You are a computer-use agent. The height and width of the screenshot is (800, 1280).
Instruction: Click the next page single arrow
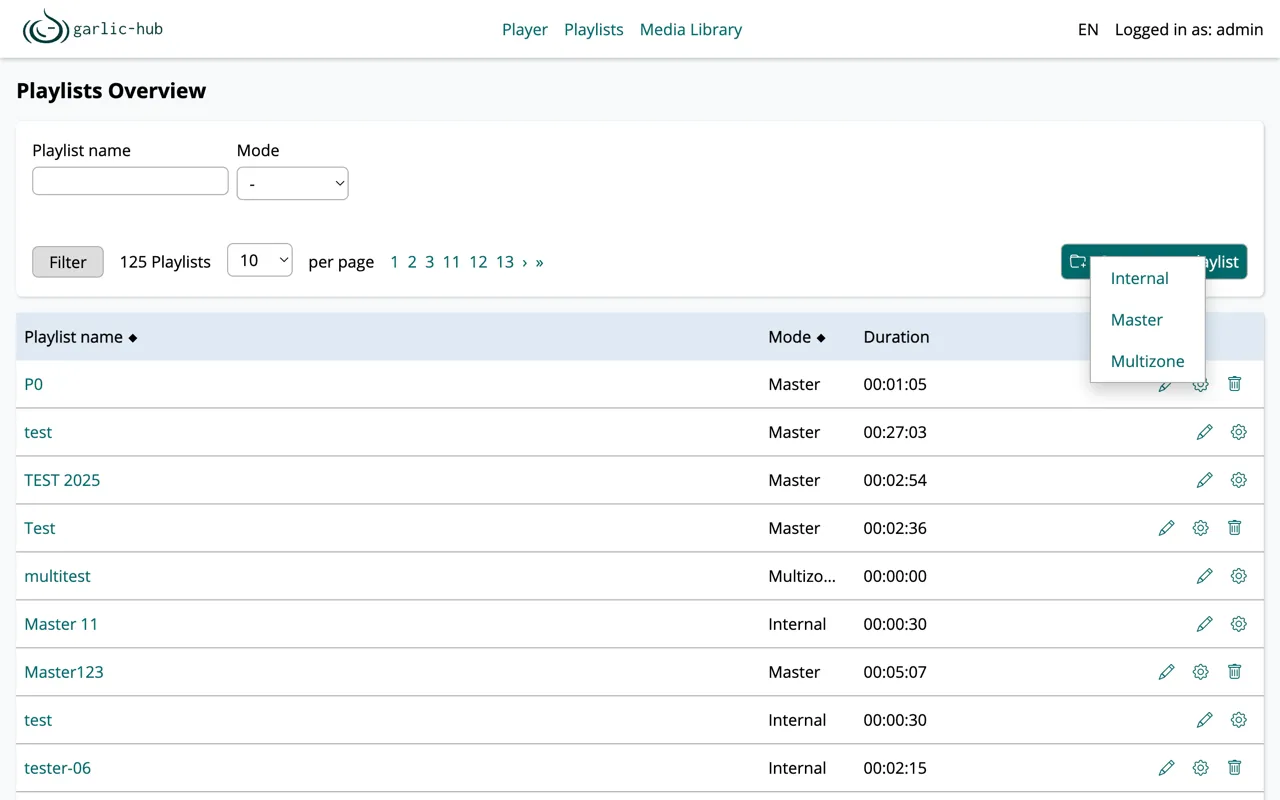(525, 262)
